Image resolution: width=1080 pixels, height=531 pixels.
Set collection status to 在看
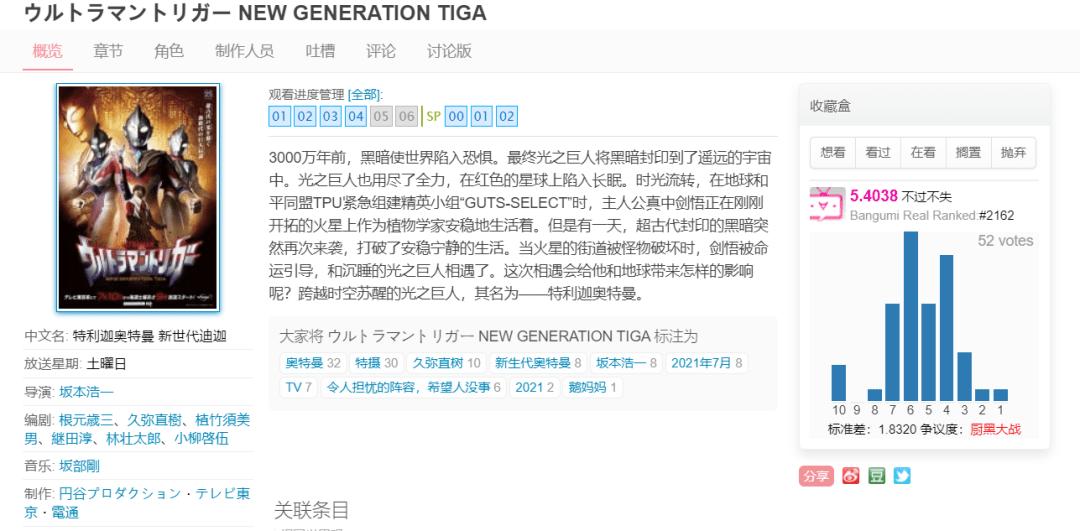(x=923, y=152)
